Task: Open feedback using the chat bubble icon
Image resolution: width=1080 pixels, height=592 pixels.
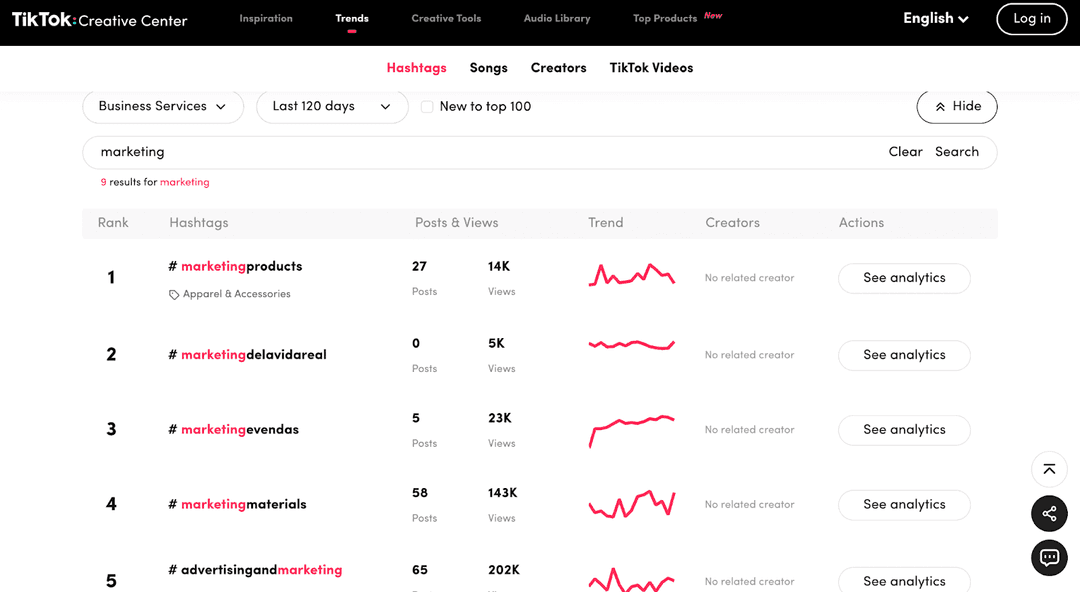Action: pos(1049,557)
